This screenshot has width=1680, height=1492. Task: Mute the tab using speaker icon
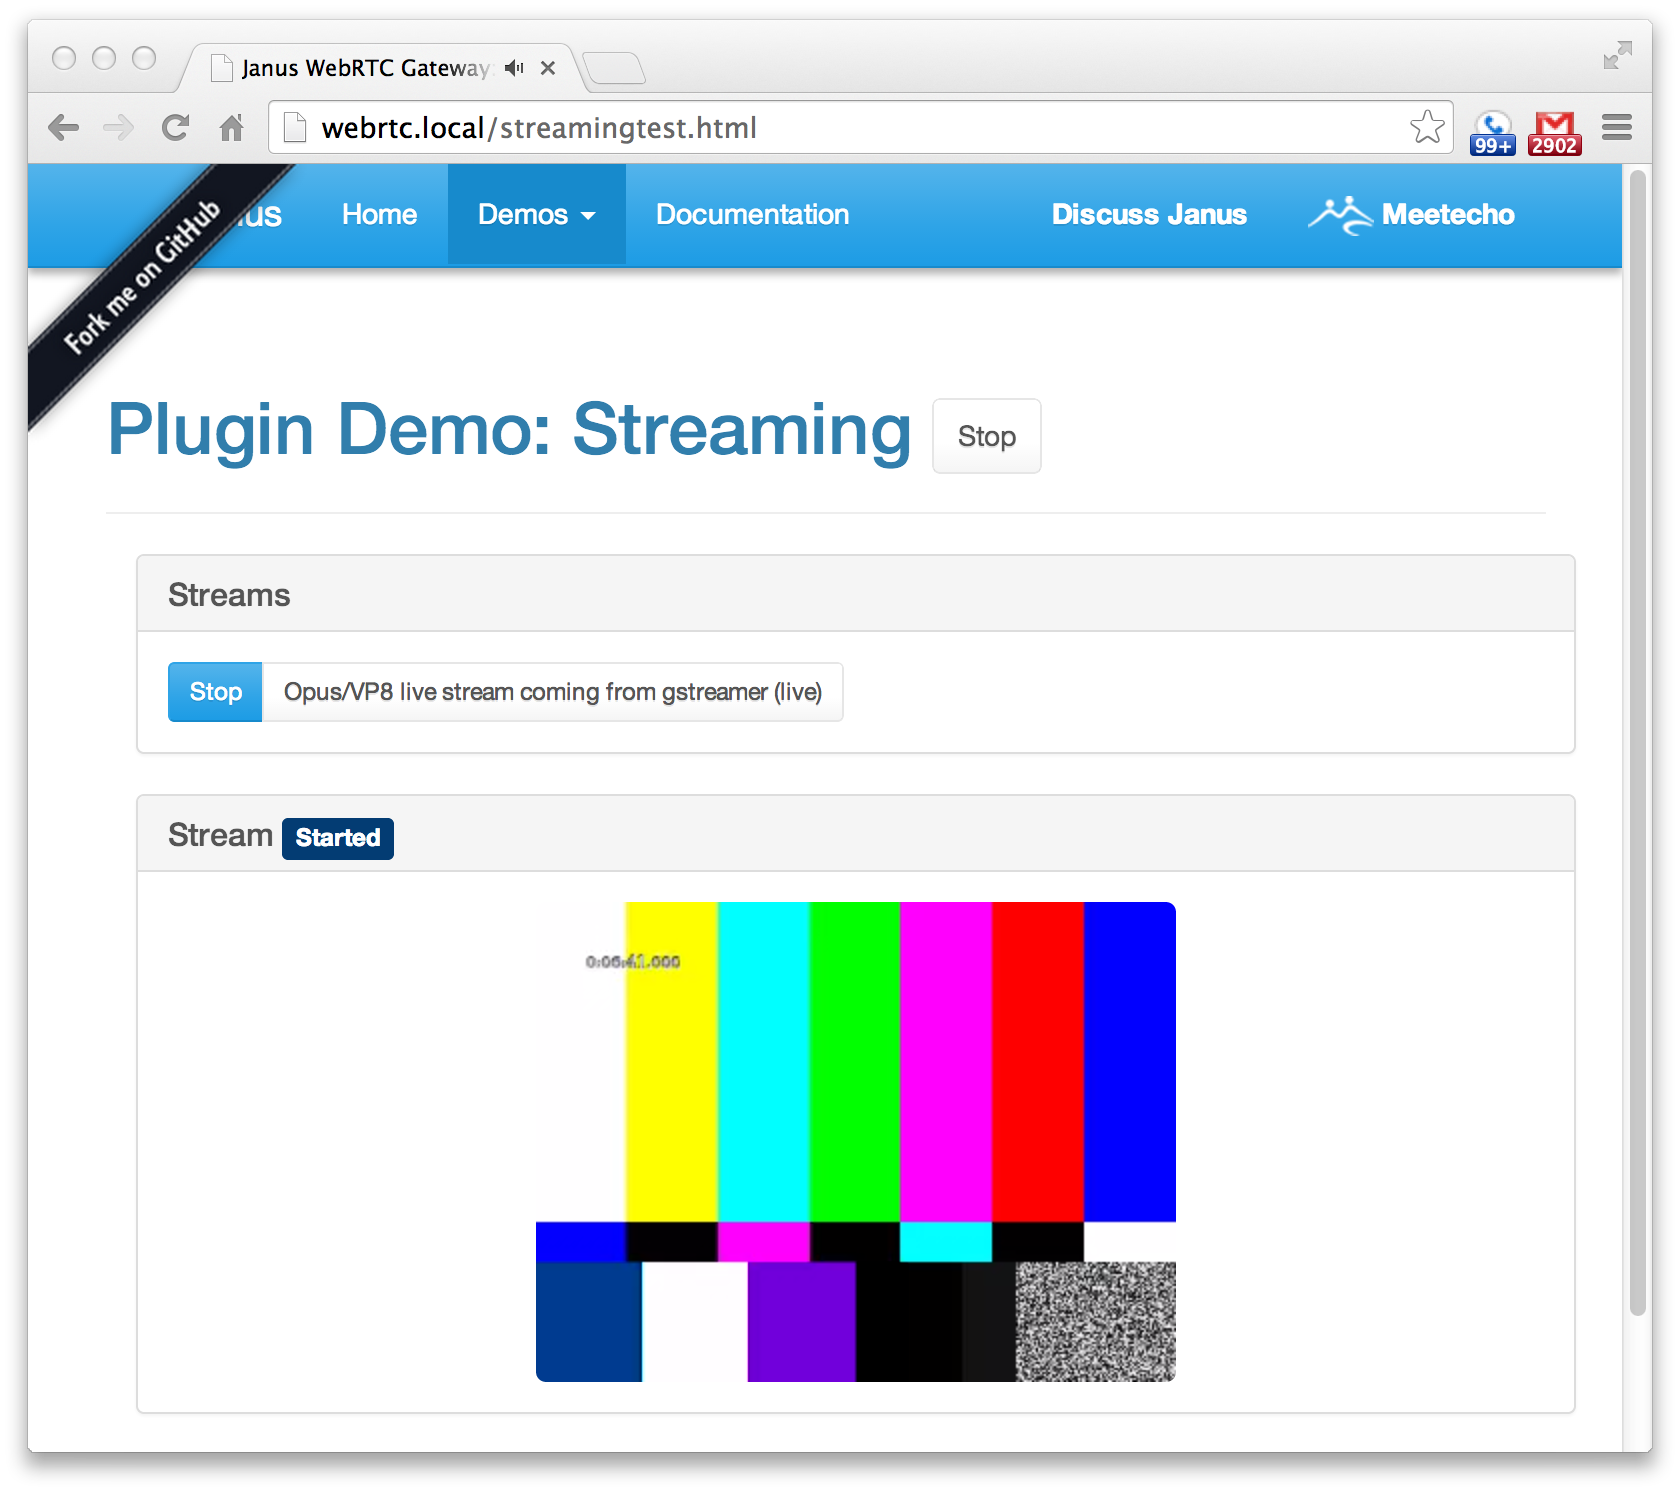[x=514, y=68]
